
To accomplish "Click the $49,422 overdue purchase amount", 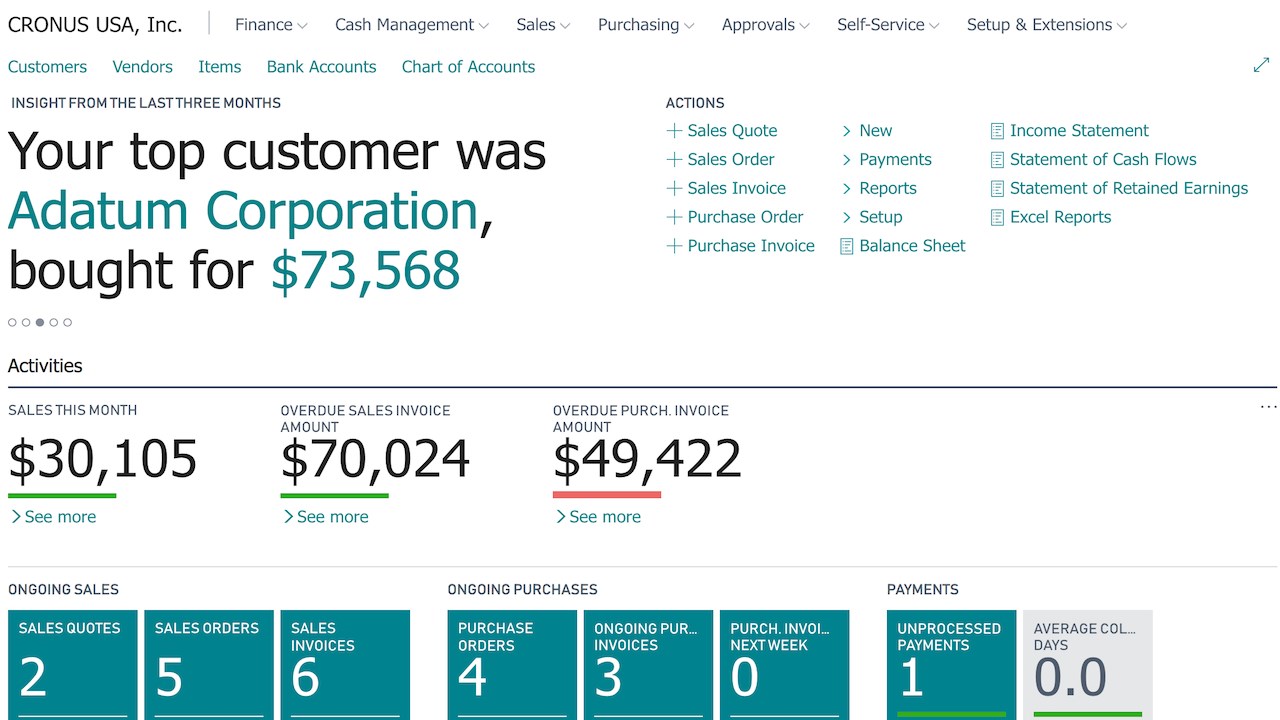I will tap(647, 460).
